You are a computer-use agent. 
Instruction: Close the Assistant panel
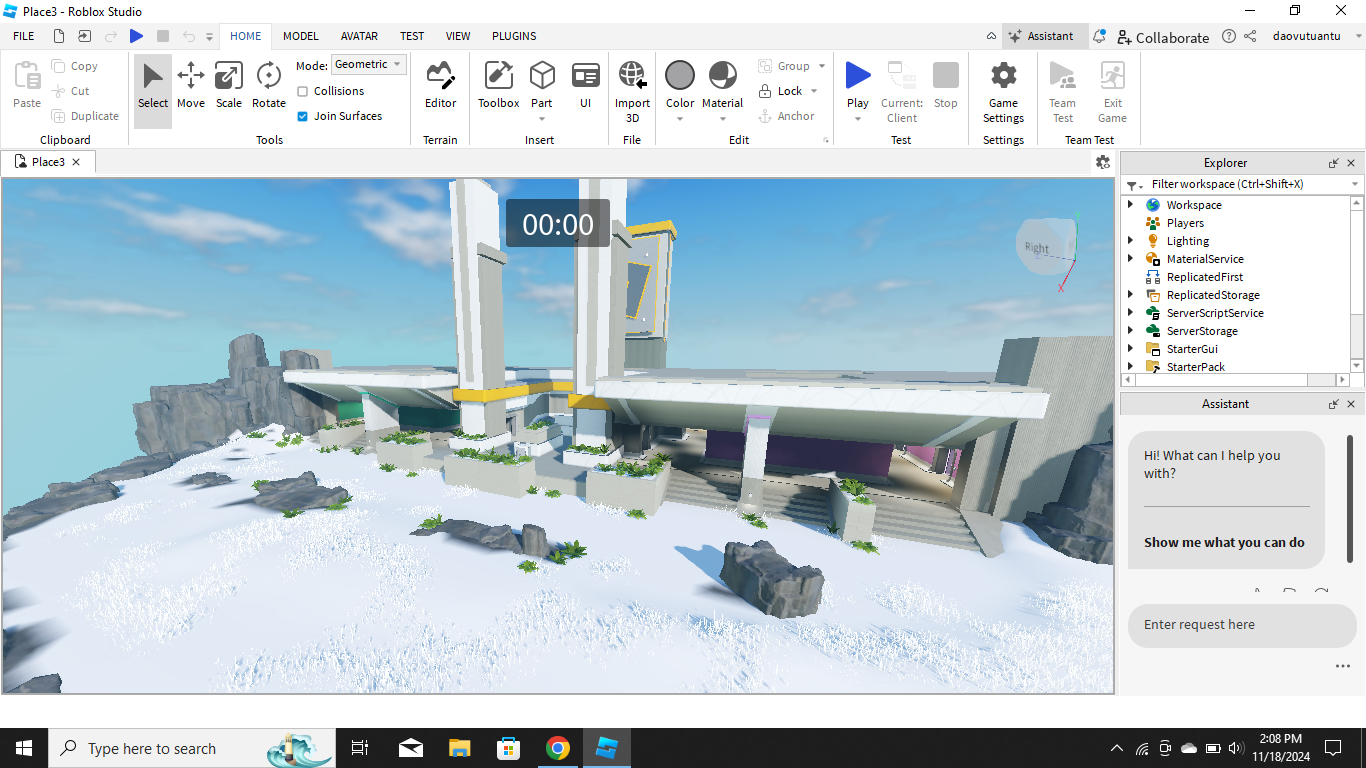[1351, 404]
